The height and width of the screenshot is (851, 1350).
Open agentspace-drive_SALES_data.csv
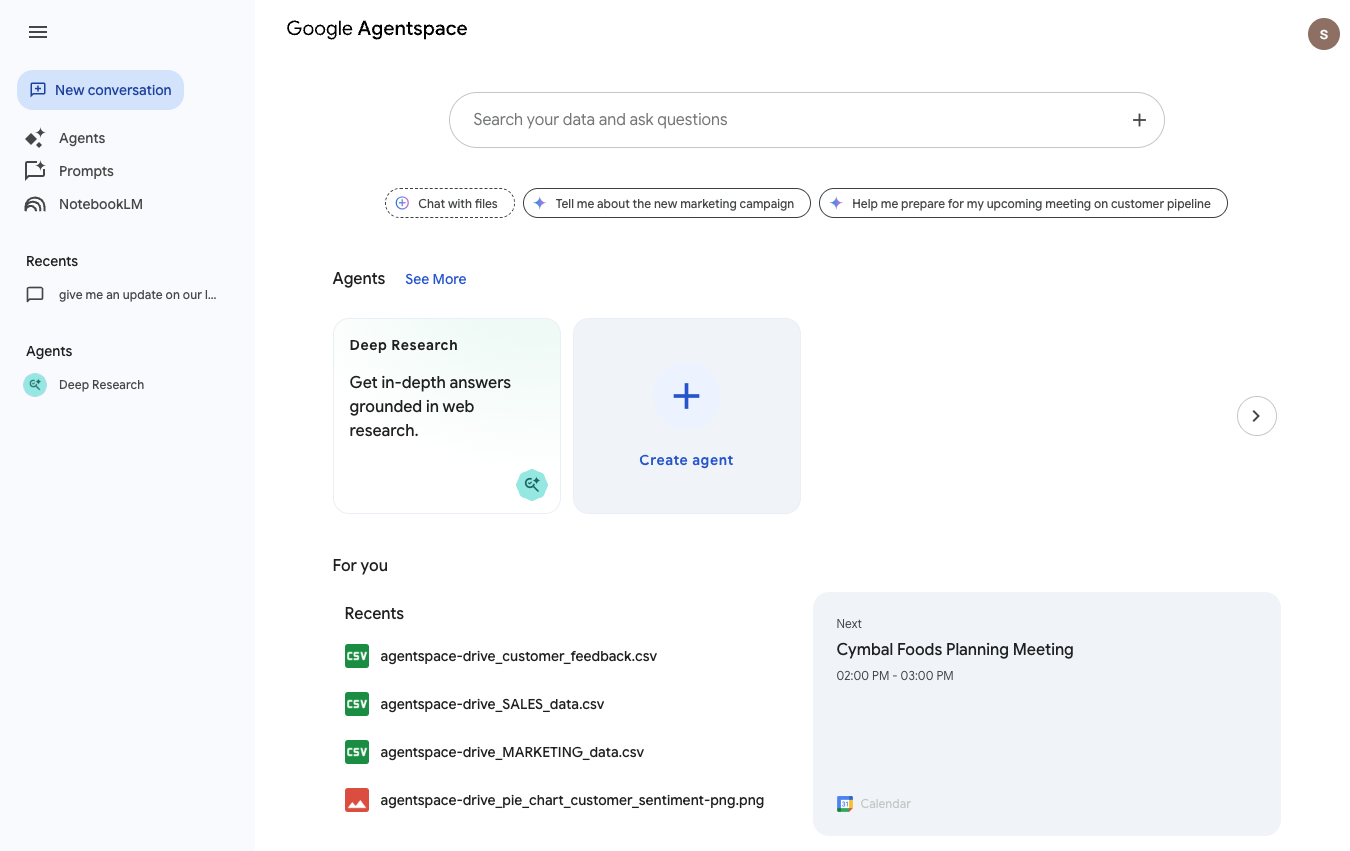coord(492,704)
